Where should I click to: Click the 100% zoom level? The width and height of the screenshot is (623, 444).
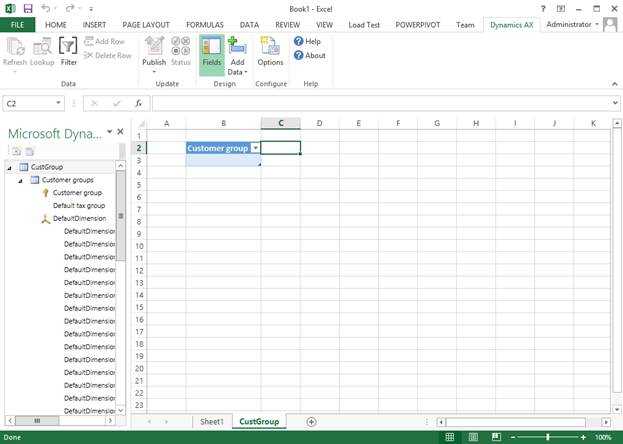603,437
